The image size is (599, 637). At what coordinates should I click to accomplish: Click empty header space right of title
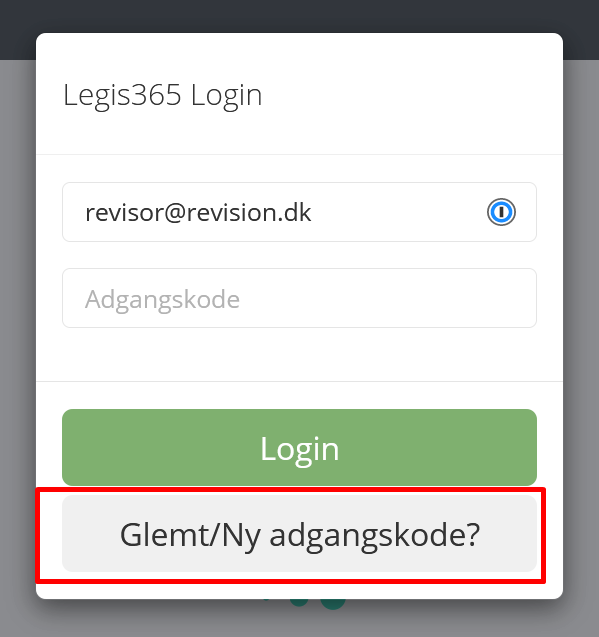pos(410,94)
